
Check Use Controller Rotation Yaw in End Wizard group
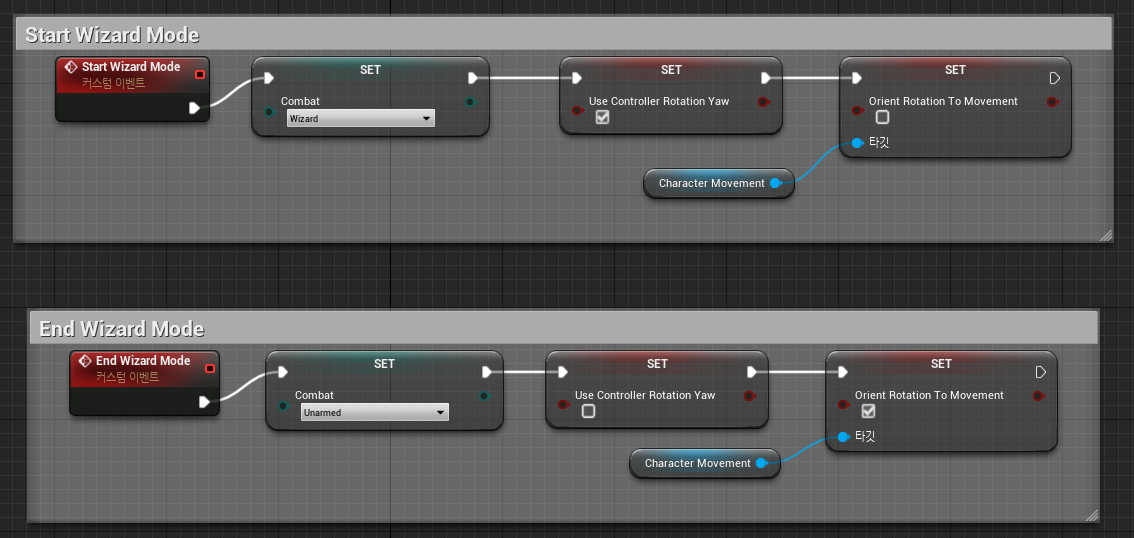coord(589,411)
